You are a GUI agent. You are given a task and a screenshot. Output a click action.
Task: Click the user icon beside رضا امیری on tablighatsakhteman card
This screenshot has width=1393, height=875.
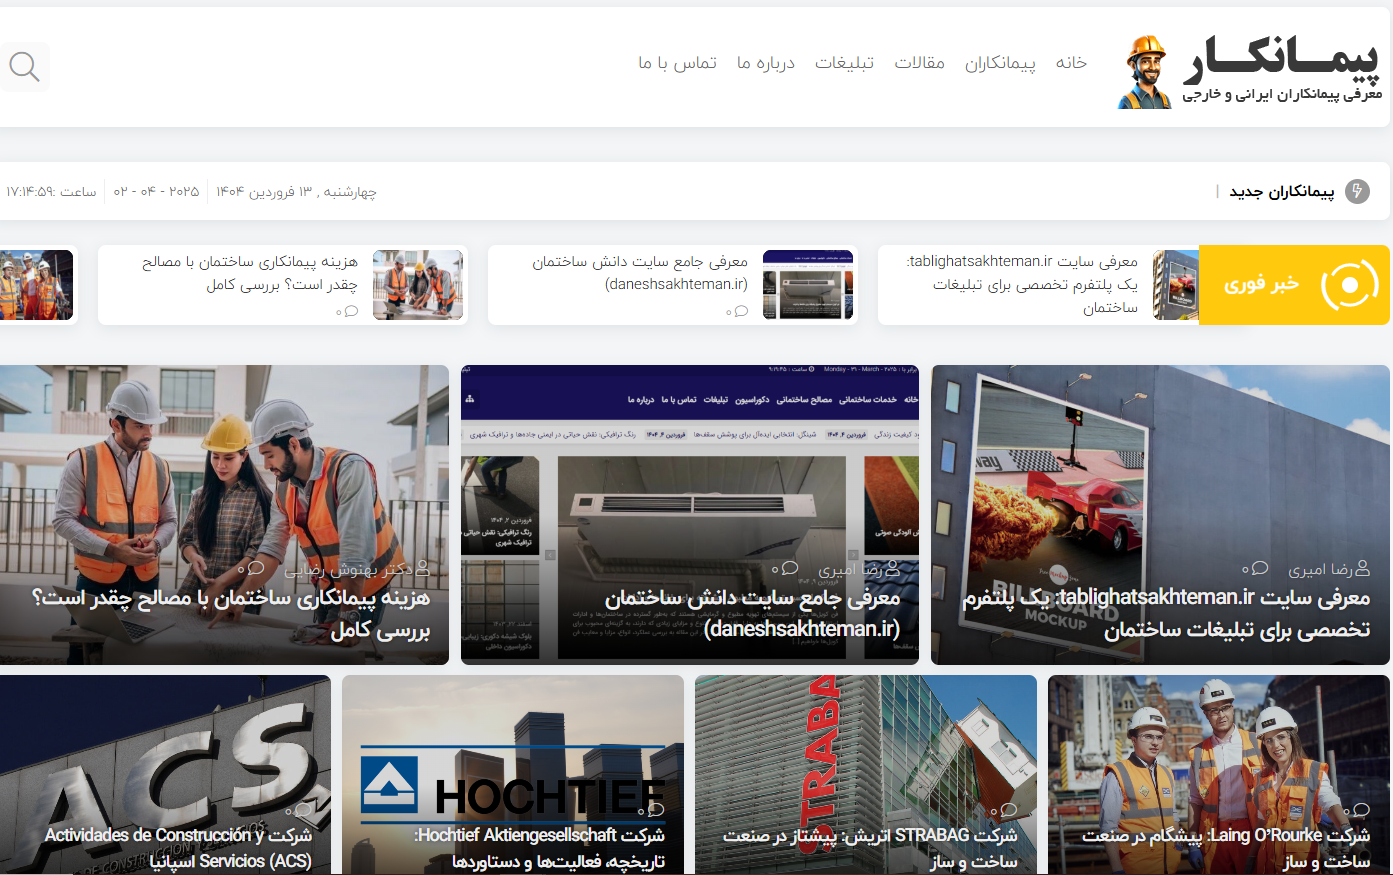[1362, 568]
